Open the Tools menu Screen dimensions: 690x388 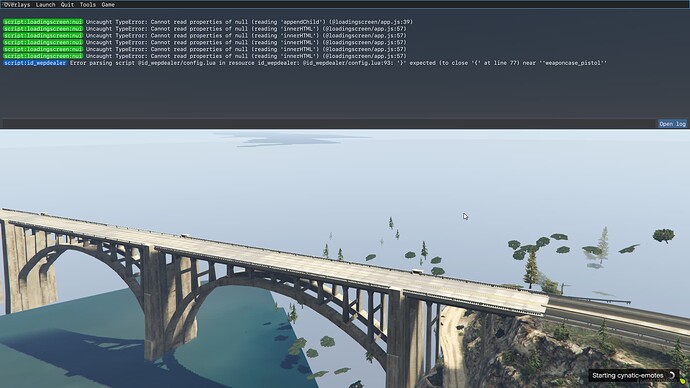coord(88,4)
